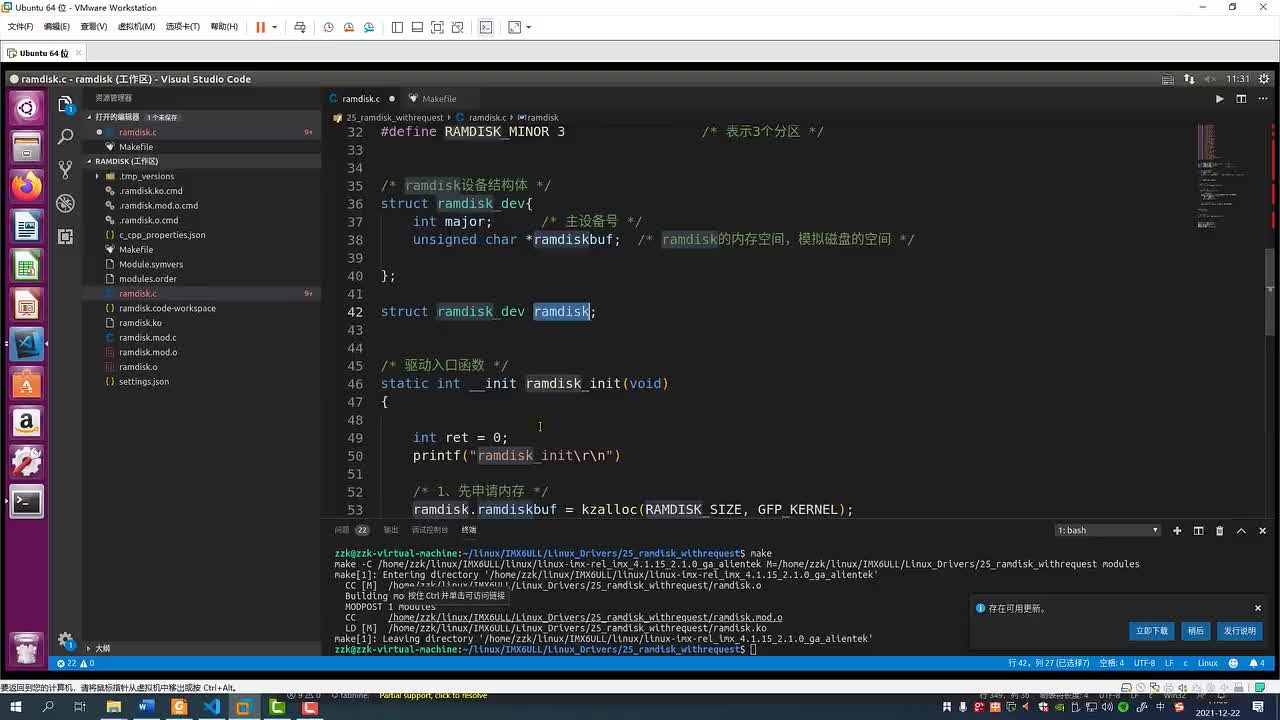Open Makefile in the file tree
Image resolution: width=1280 pixels, height=720 pixels.
point(136,249)
